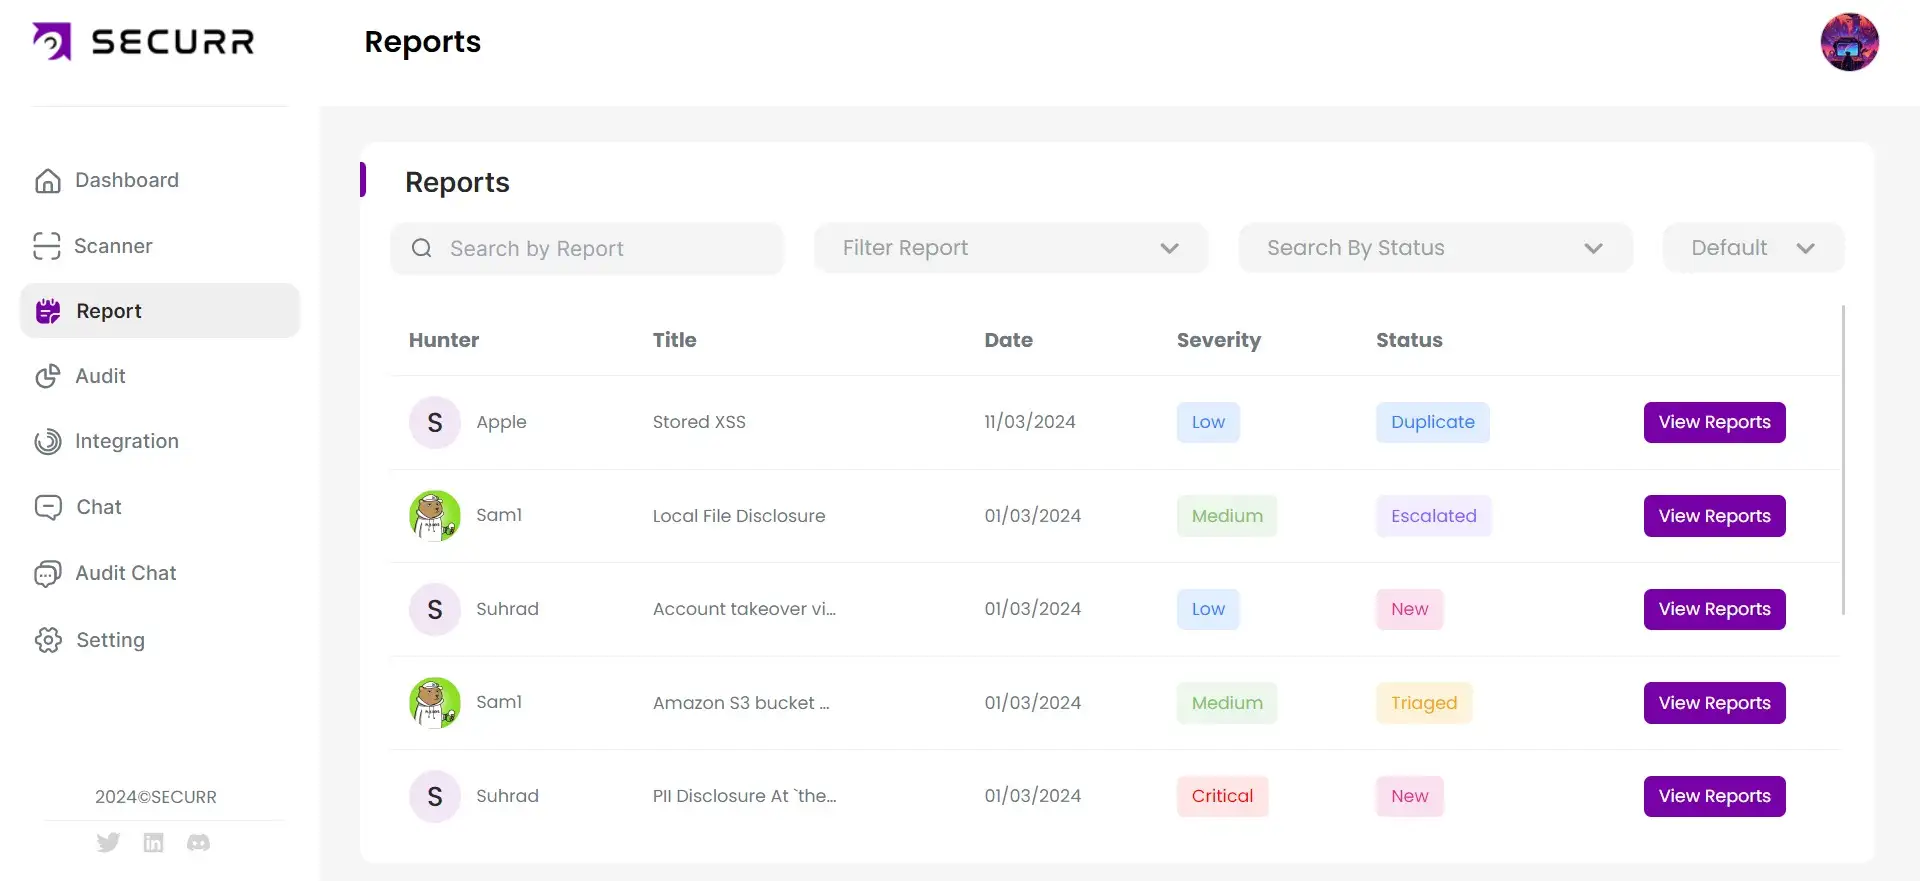This screenshot has width=1920, height=881.
Task: Click the search magnifier icon
Action: (x=422, y=248)
